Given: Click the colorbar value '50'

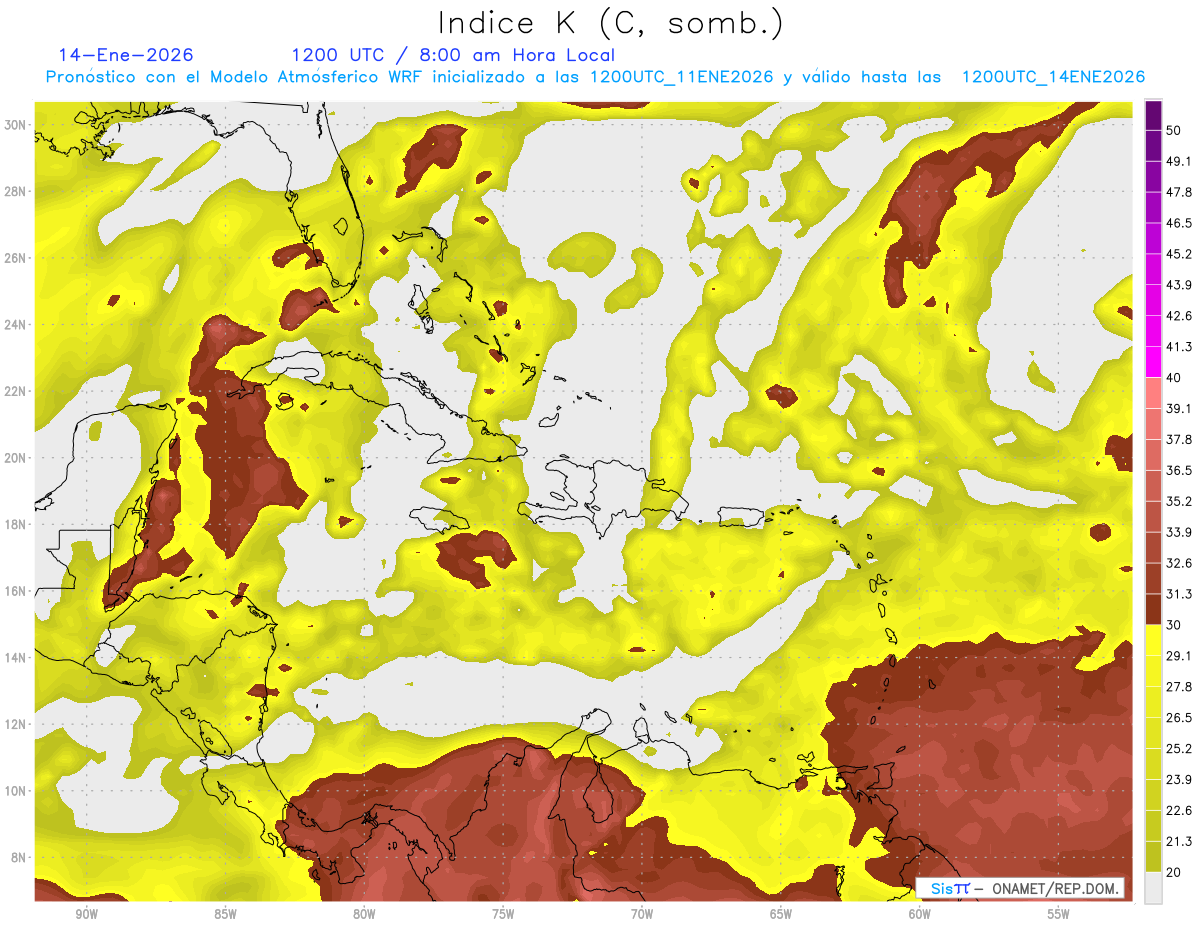Looking at the screenshot, I should [x=1175, y=130].
